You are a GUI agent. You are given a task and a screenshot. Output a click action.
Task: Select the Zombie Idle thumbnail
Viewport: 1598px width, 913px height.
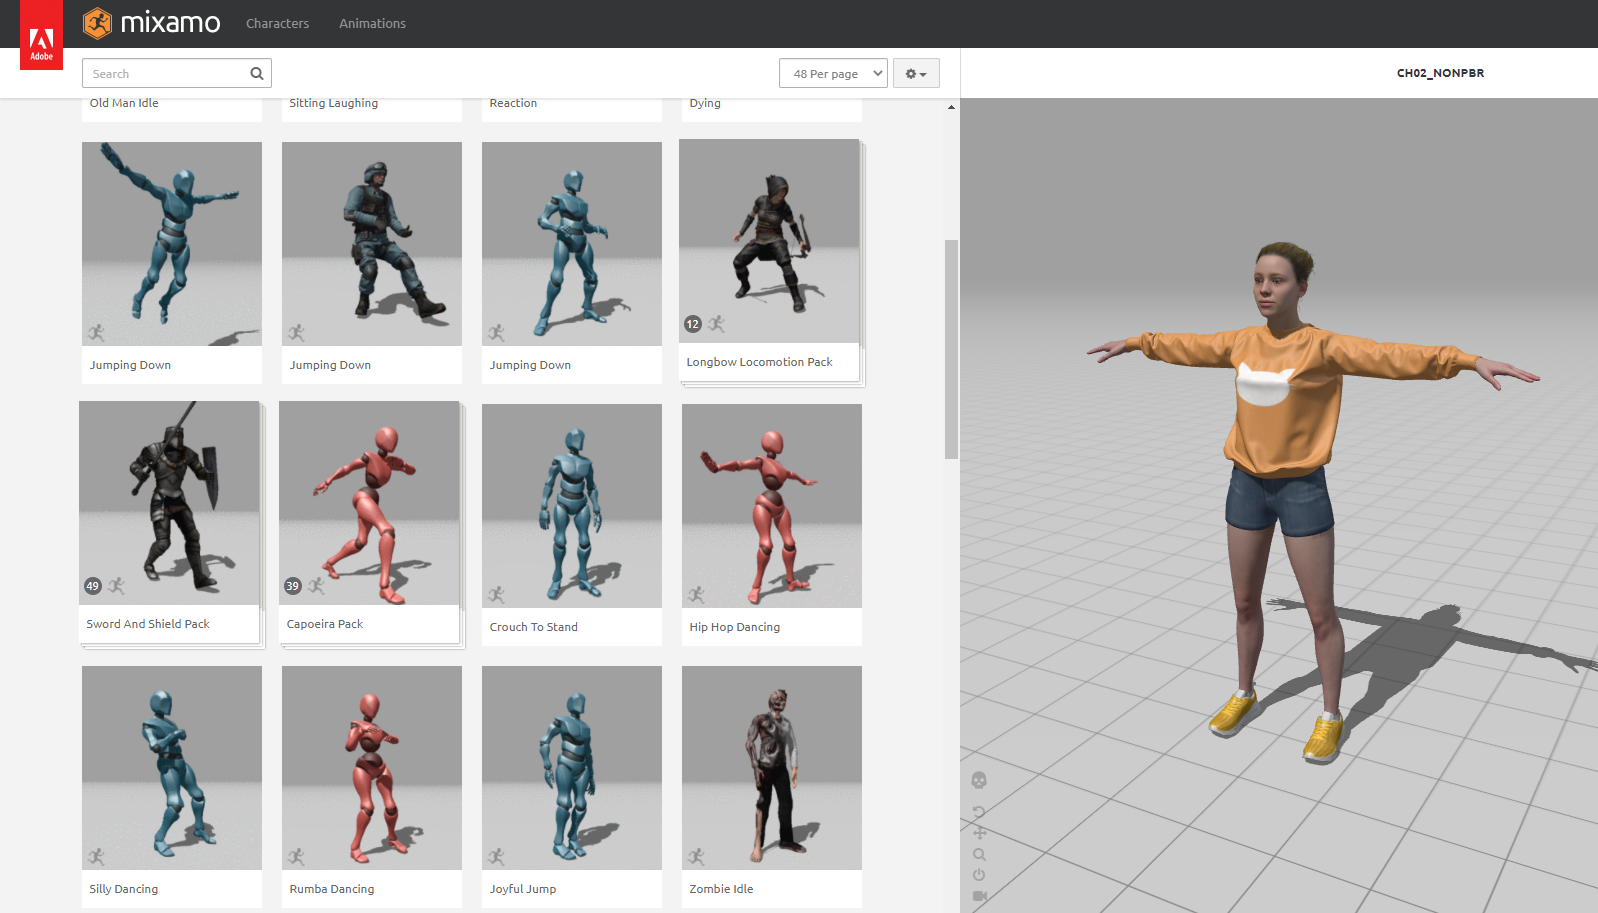(772, 768)
